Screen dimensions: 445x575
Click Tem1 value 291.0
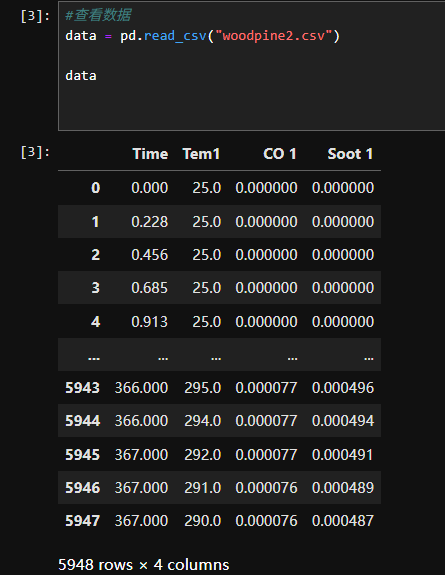pos(203,488)
